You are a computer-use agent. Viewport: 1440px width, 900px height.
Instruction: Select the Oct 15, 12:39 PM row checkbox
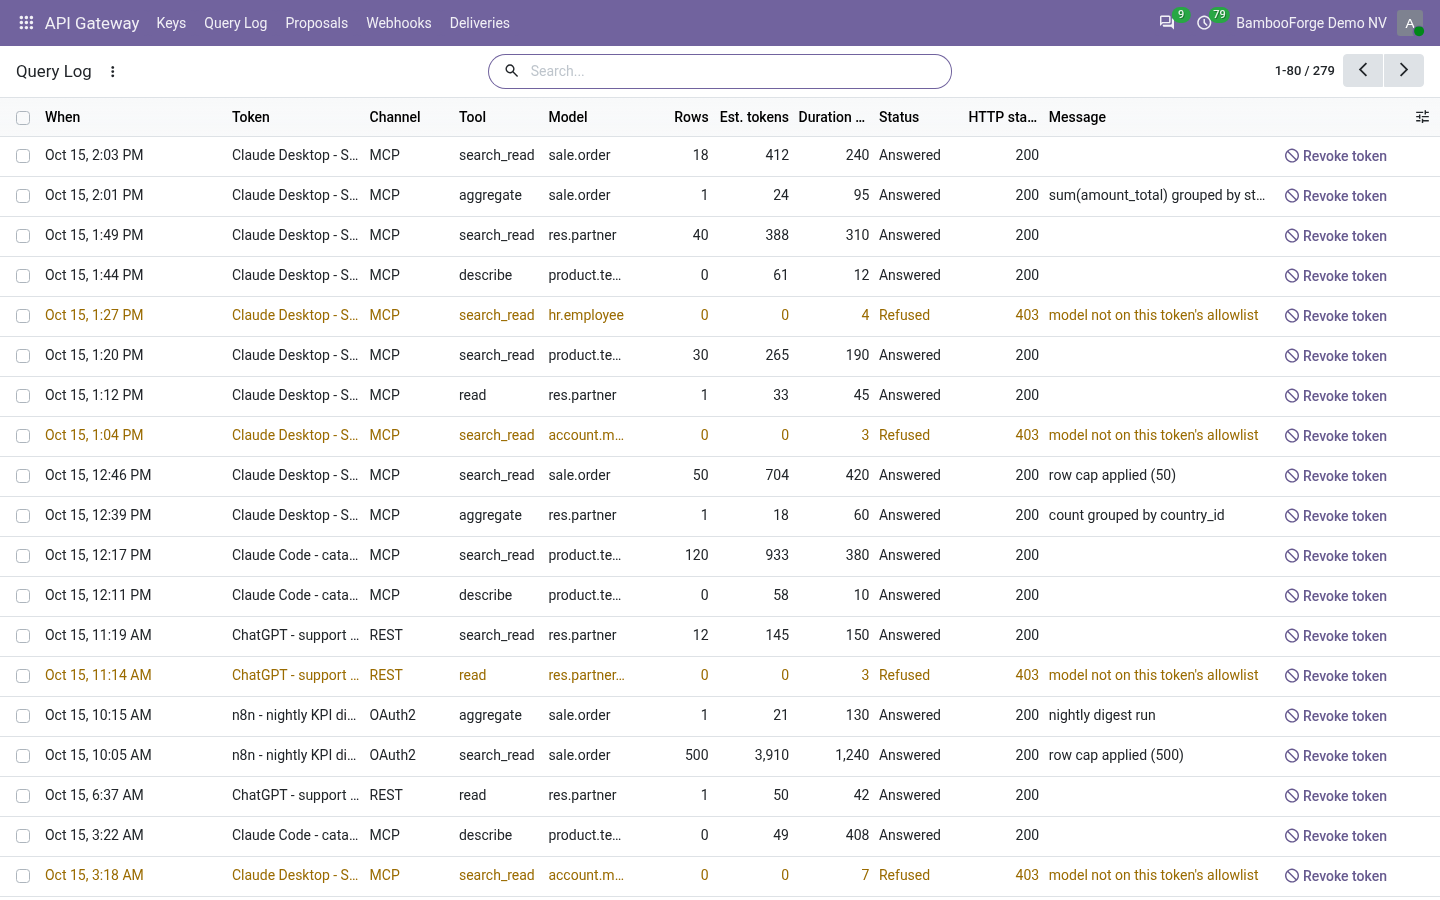(x=23, y=516)
